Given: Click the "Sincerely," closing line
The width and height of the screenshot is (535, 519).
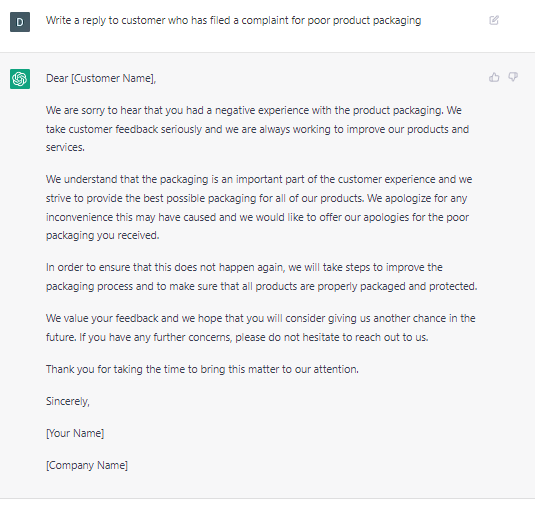Looking at the screenshot, I should [68, 401].
